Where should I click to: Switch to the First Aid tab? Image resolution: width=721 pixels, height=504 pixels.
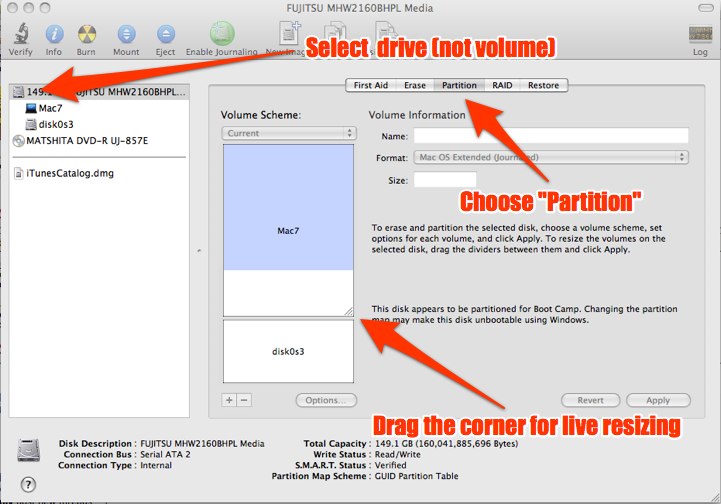(371, 85)
